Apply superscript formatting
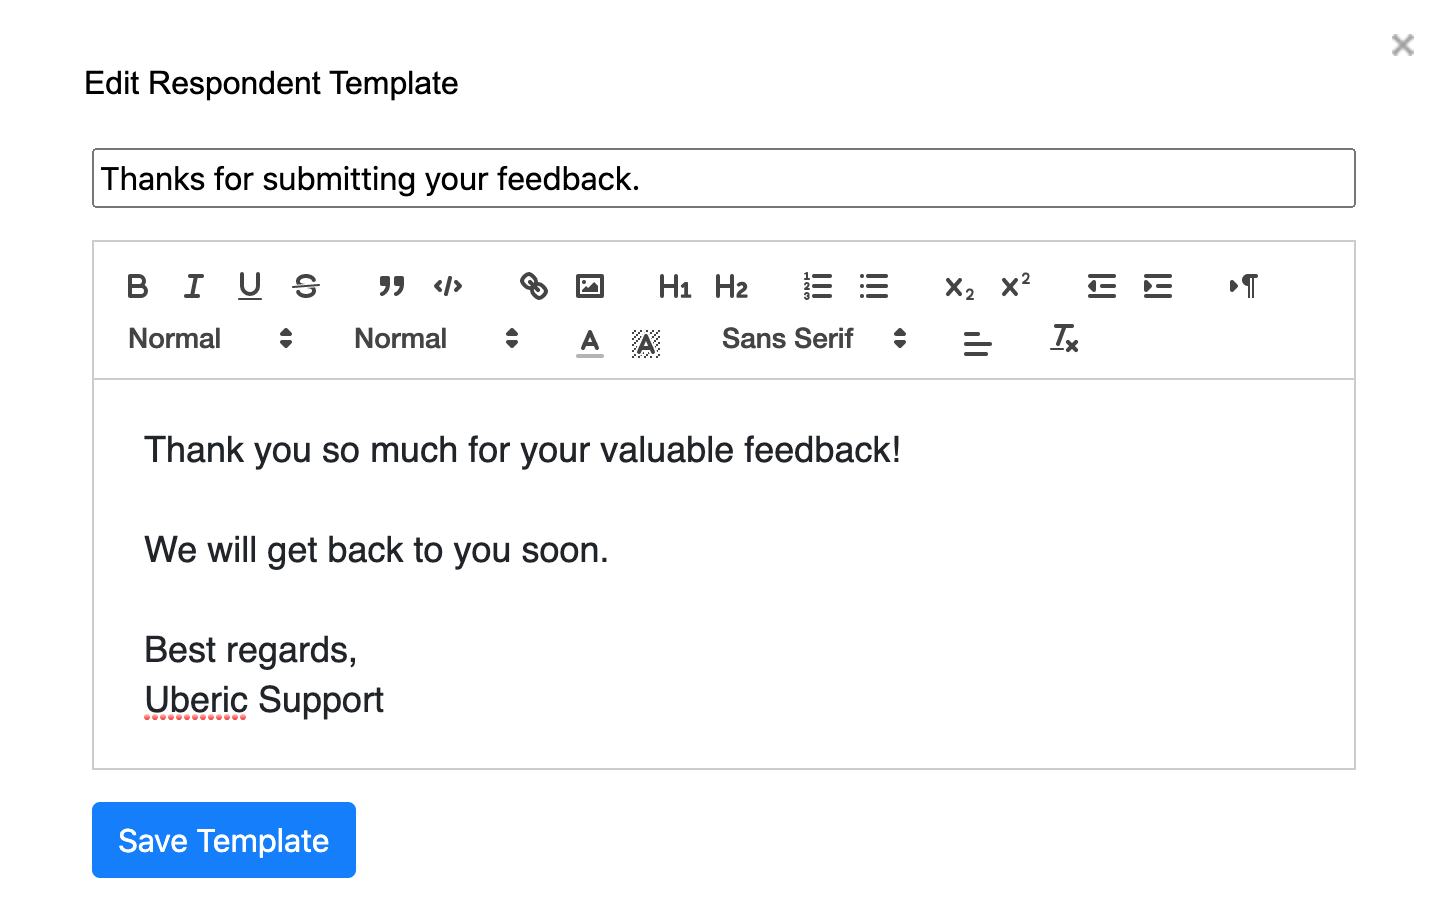Image resolution: width=1448 pixels, height=902 pixels. click(x=1016, y=287)
